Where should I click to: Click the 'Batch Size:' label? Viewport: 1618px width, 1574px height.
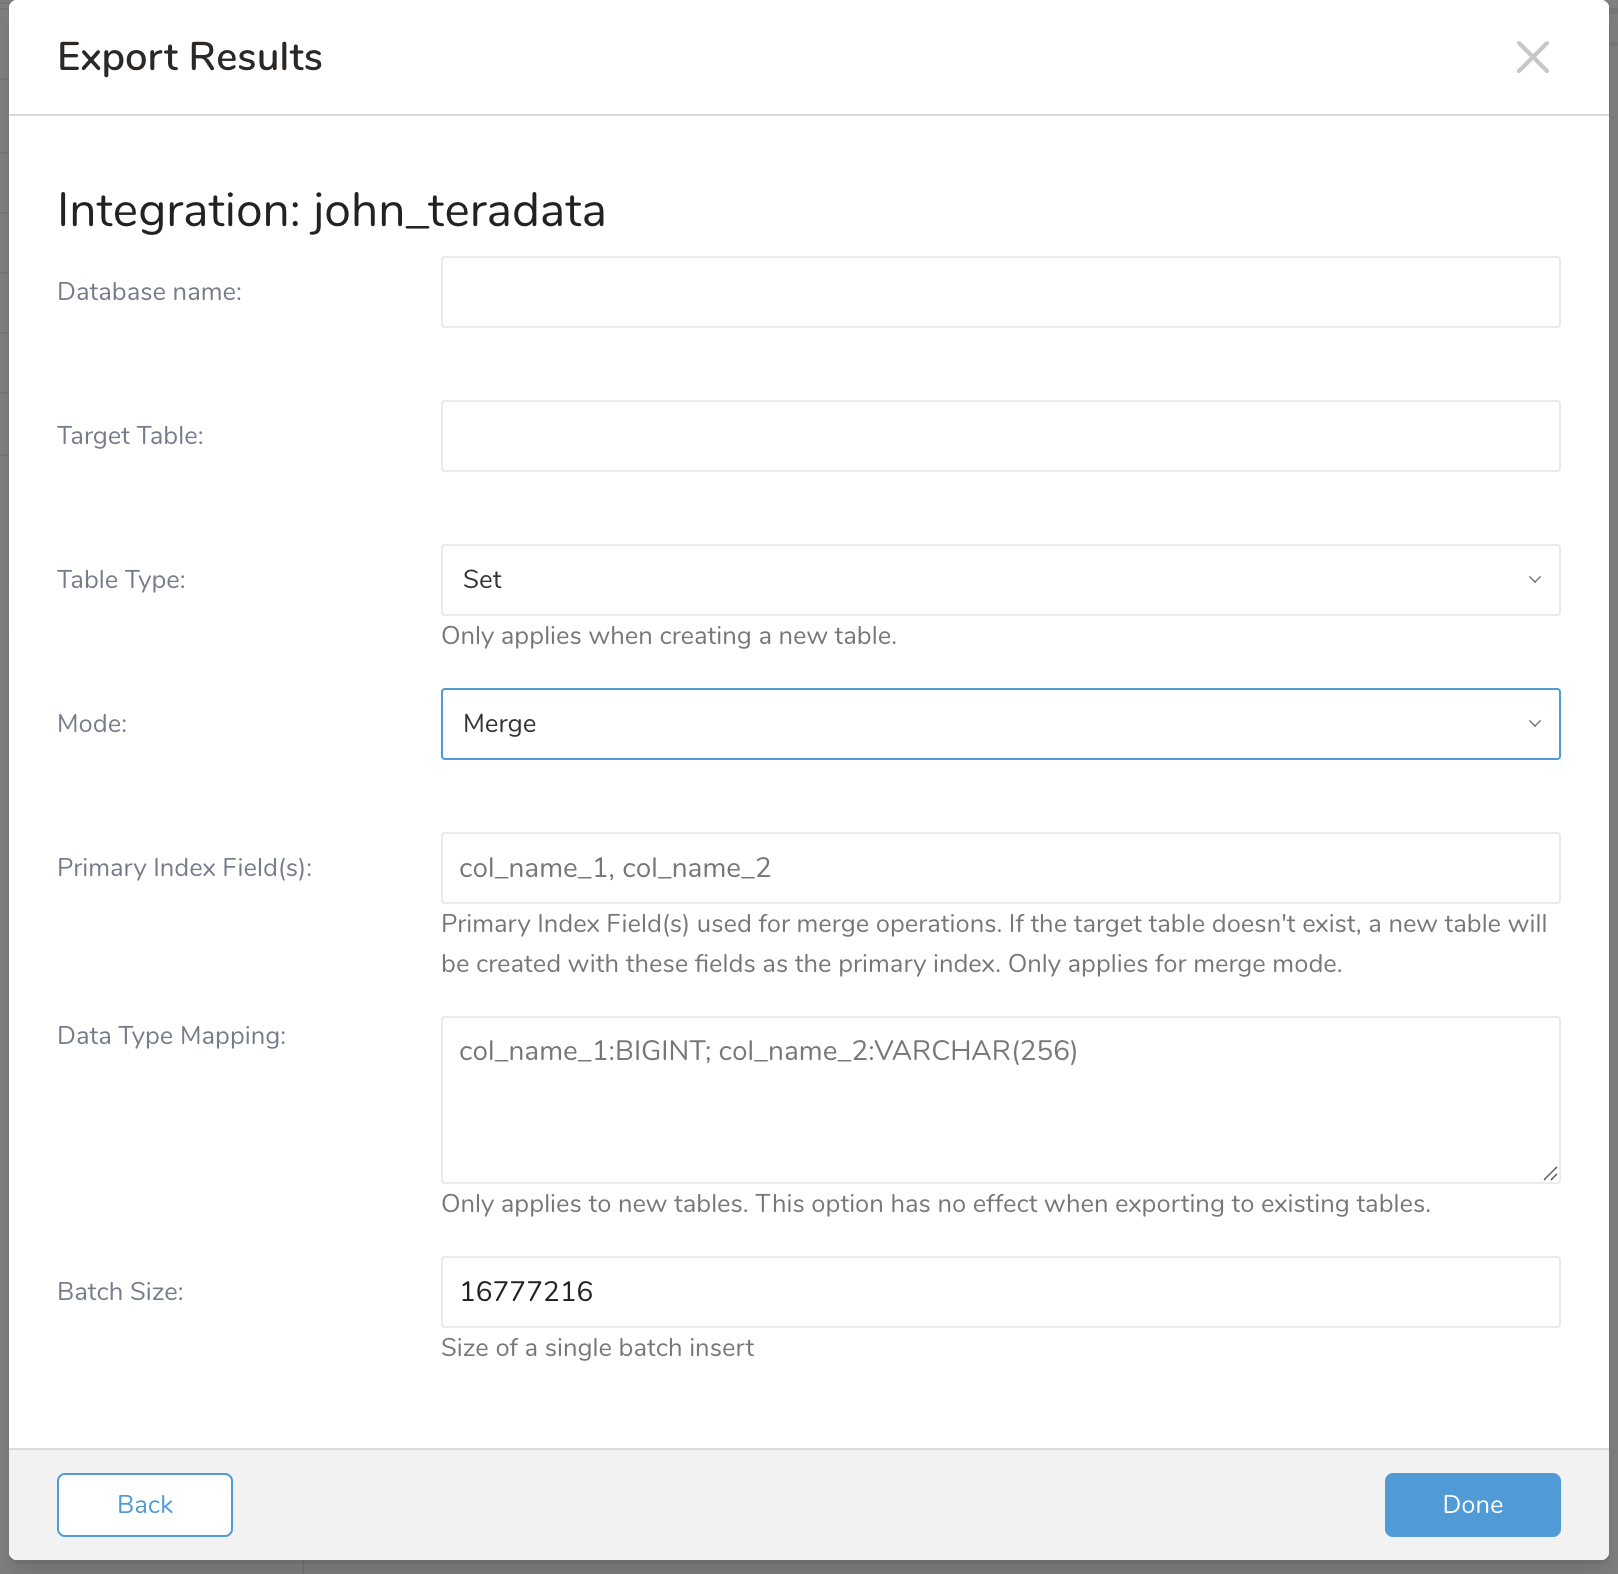pos(120,1292)
